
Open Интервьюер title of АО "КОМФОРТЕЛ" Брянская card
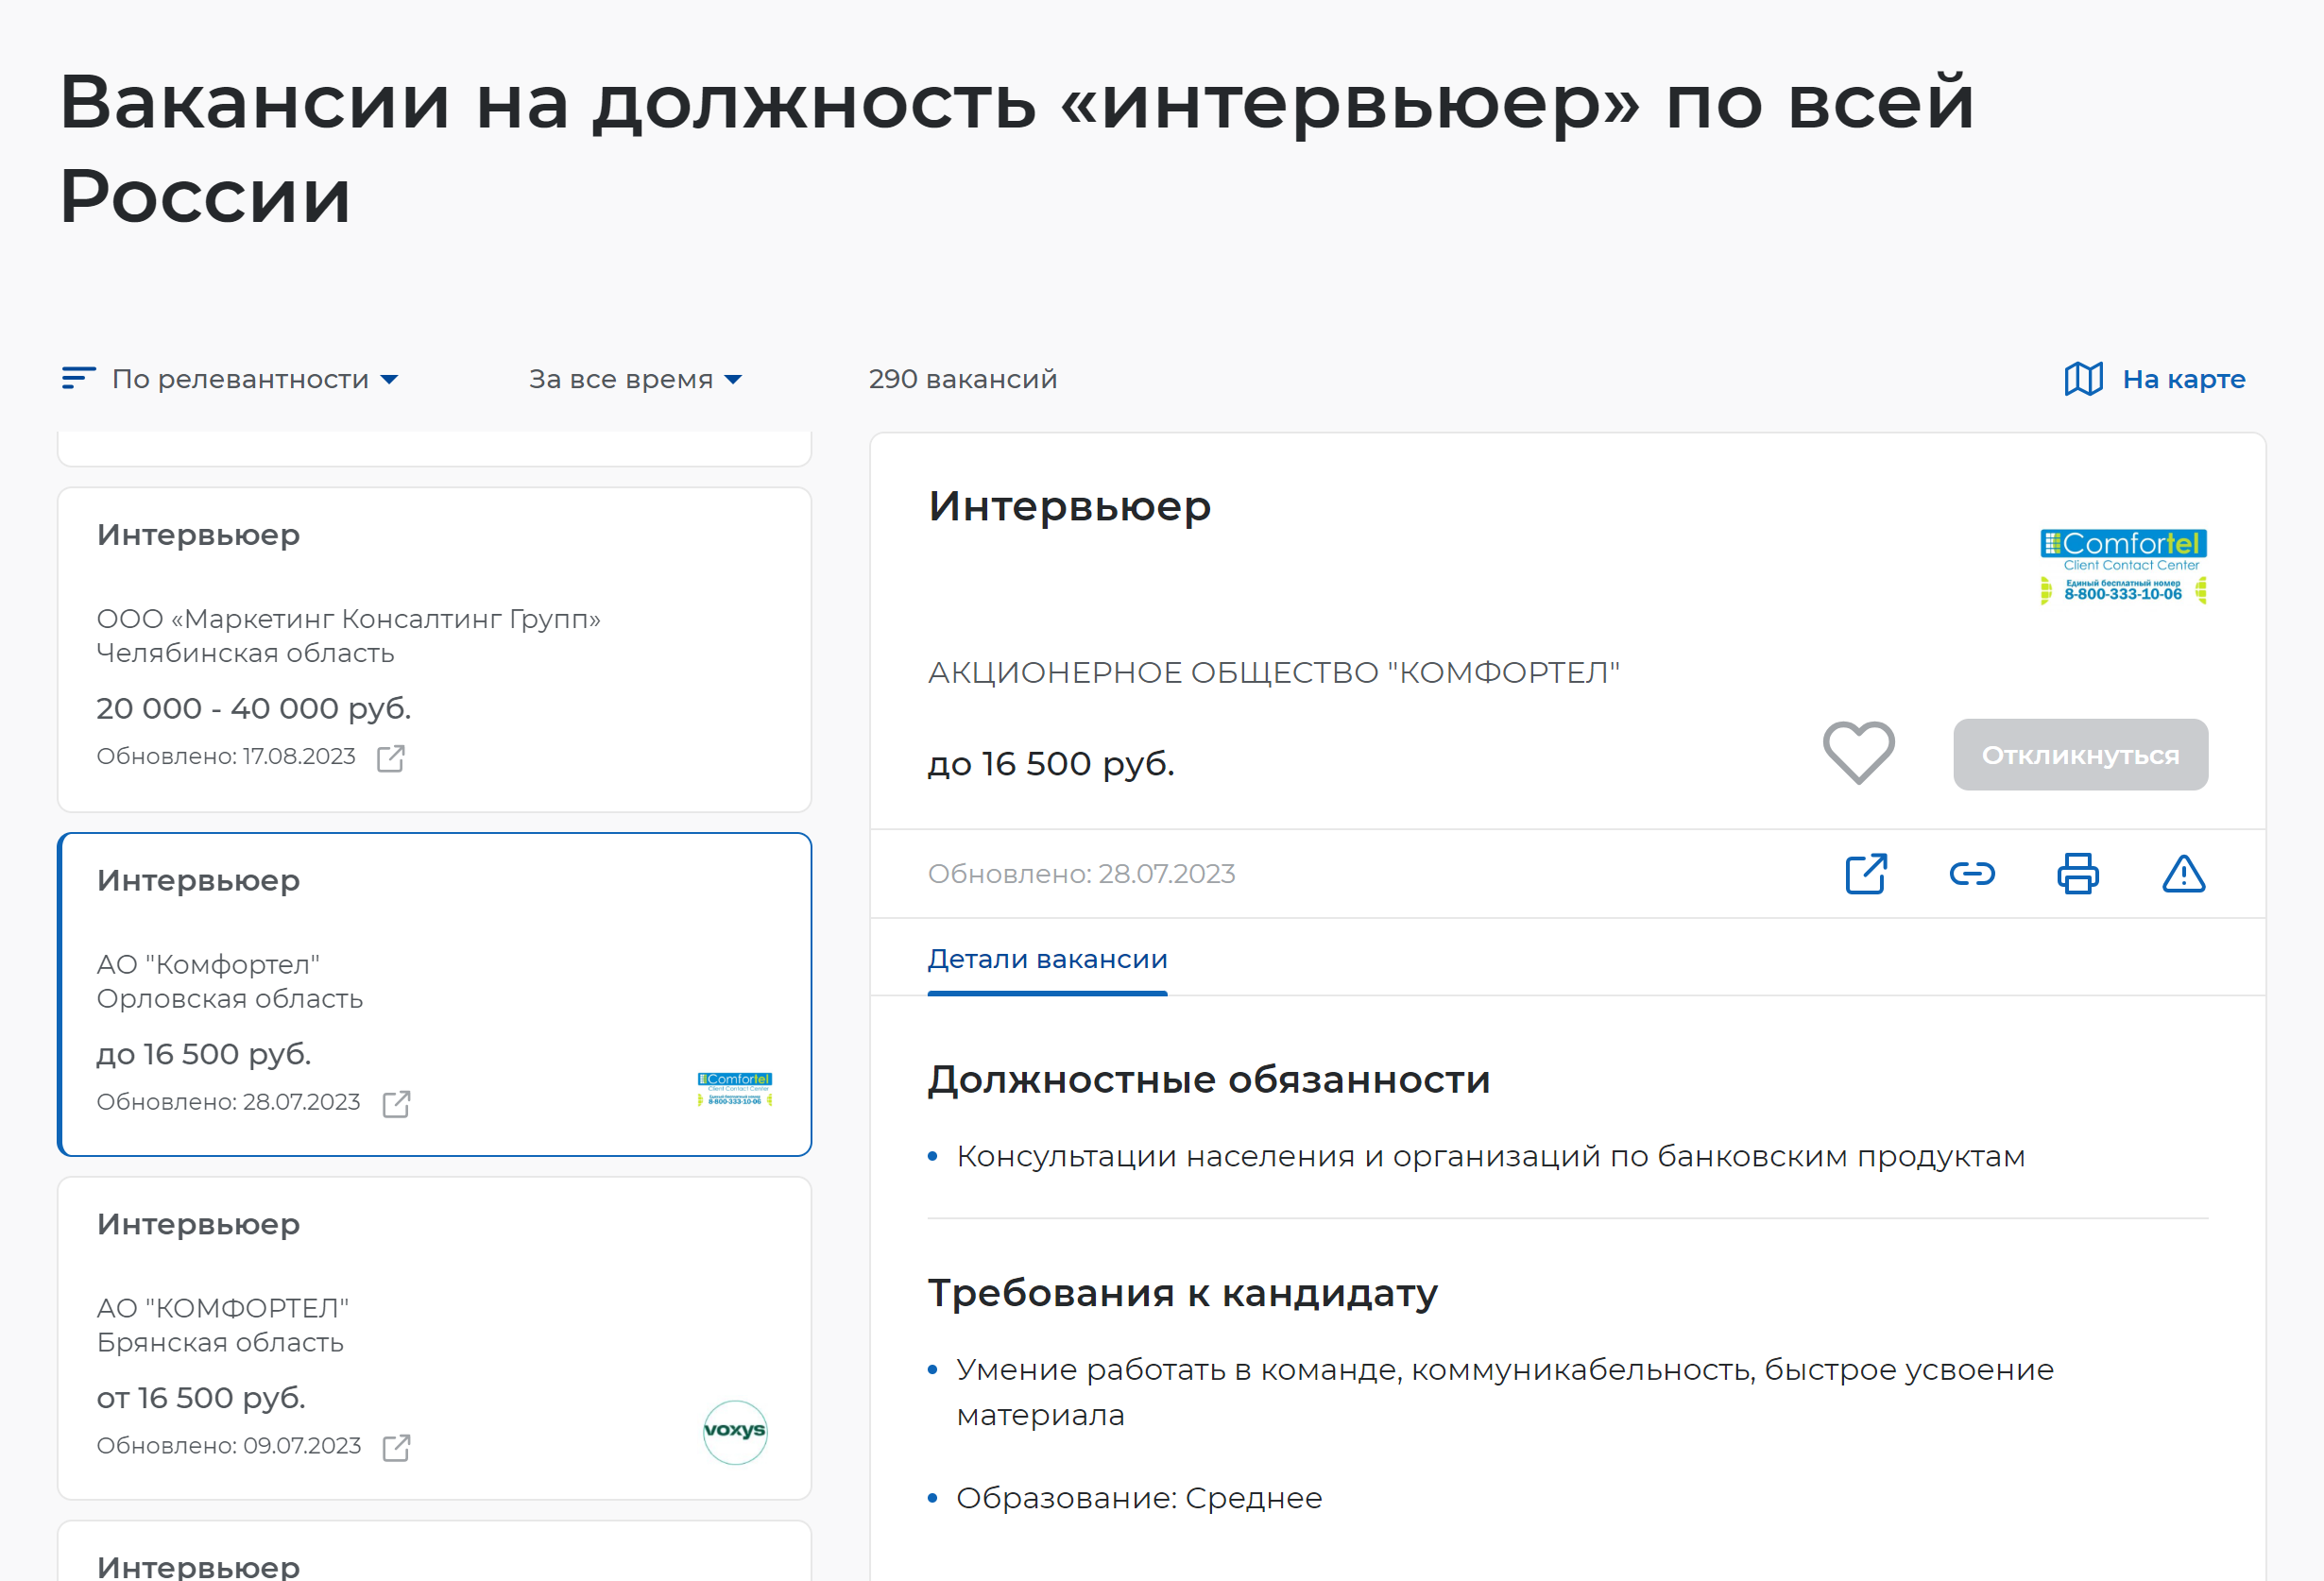[198, 1224]
